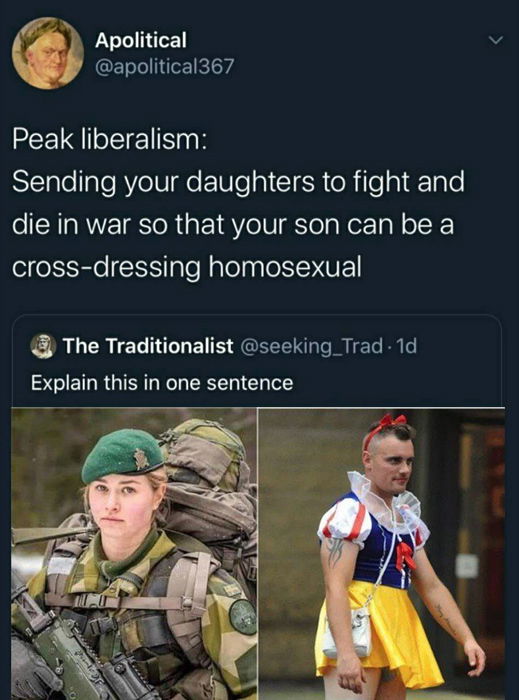Open the Apolitical profile avatar
Viewport: 519px width, 700px height.
coord(48,53)
